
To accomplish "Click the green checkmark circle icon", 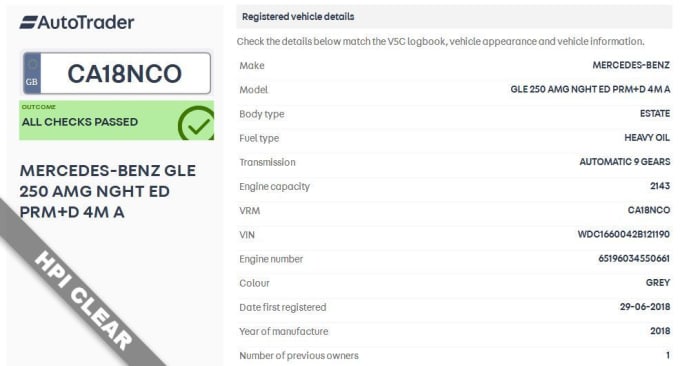I will tap(196, 124).
